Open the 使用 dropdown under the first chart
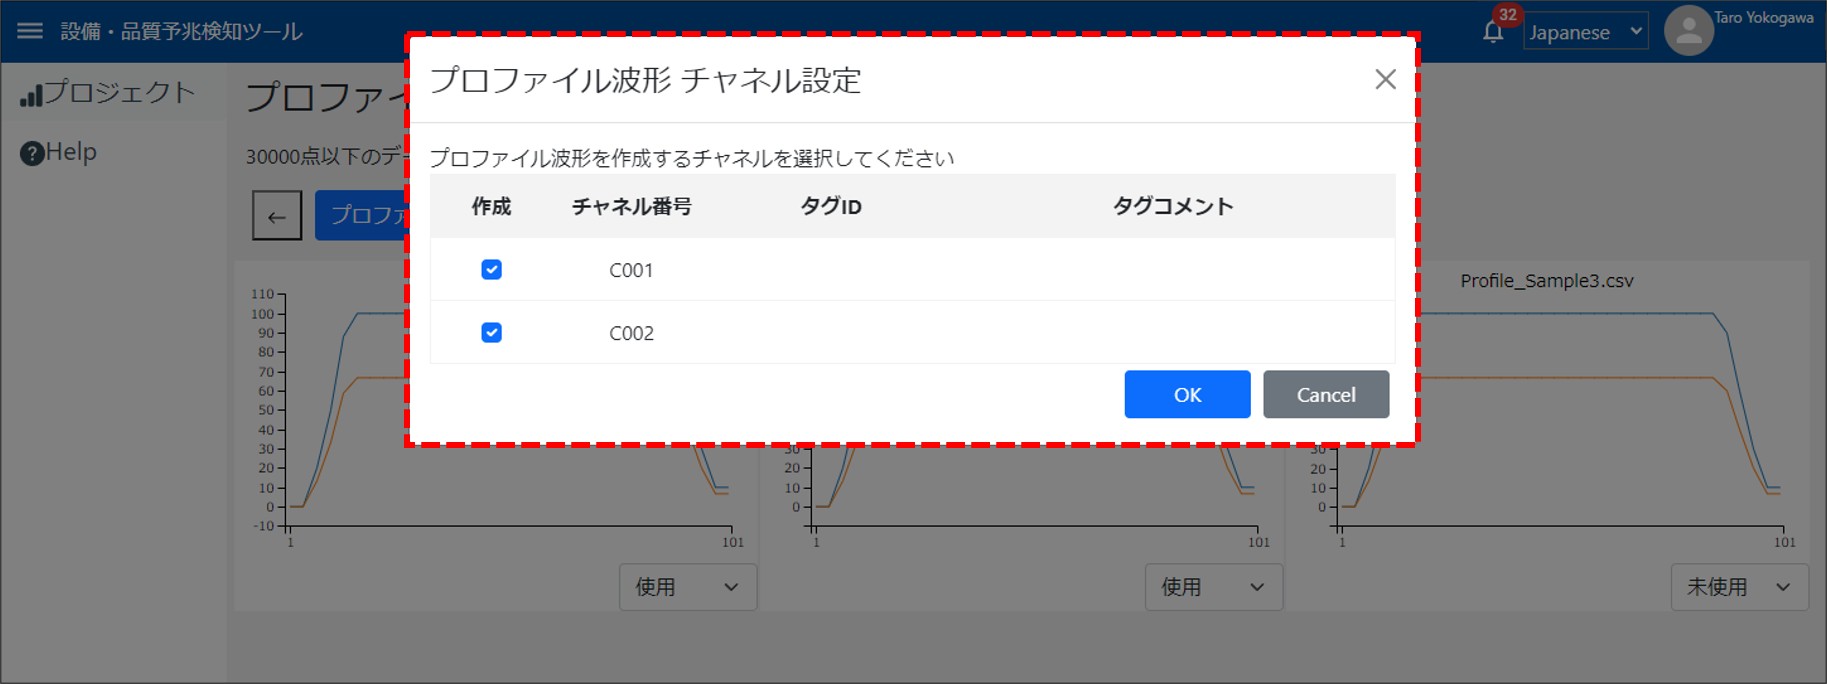1827x684 pixels. pos(688,587)
